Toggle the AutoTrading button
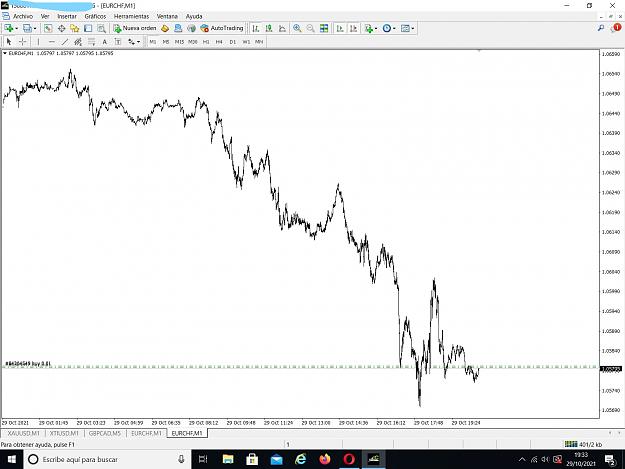Image resolution: width=625 pixels, height=469 pixels. coord(222,28)
